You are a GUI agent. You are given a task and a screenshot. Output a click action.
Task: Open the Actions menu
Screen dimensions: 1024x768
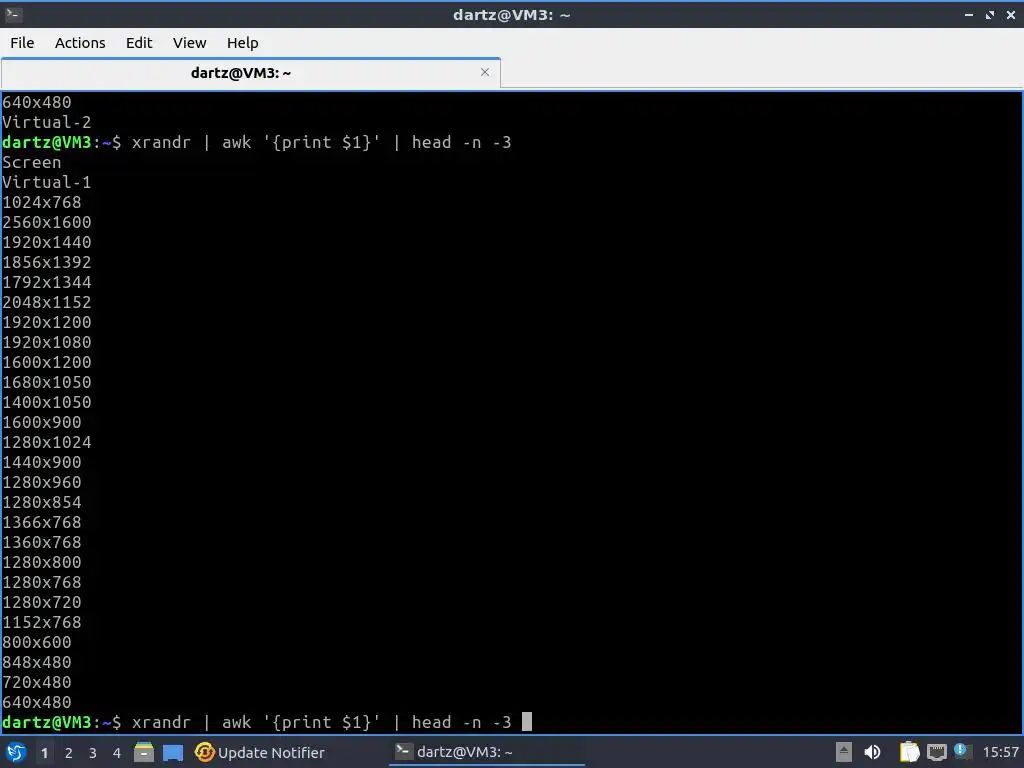pyautogui.click(x=80, y=42)
